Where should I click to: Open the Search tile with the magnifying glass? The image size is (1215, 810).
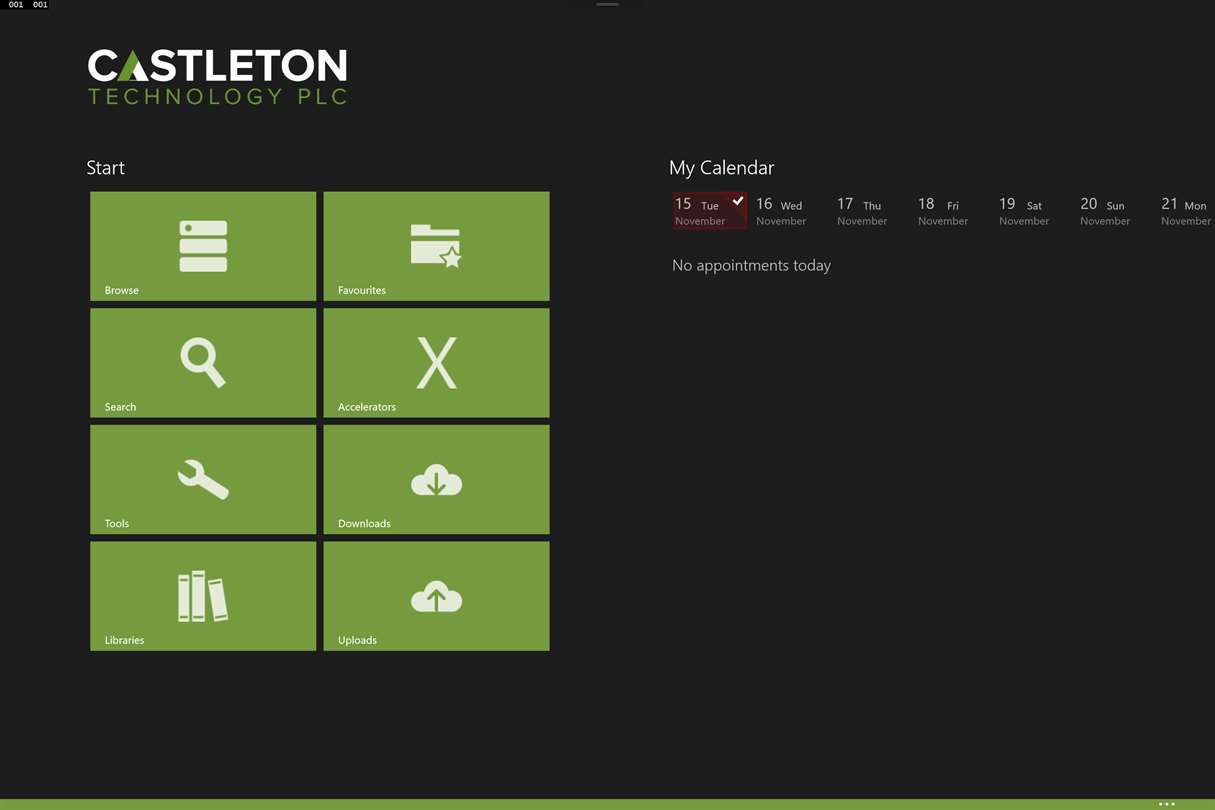tap(203, 363)
